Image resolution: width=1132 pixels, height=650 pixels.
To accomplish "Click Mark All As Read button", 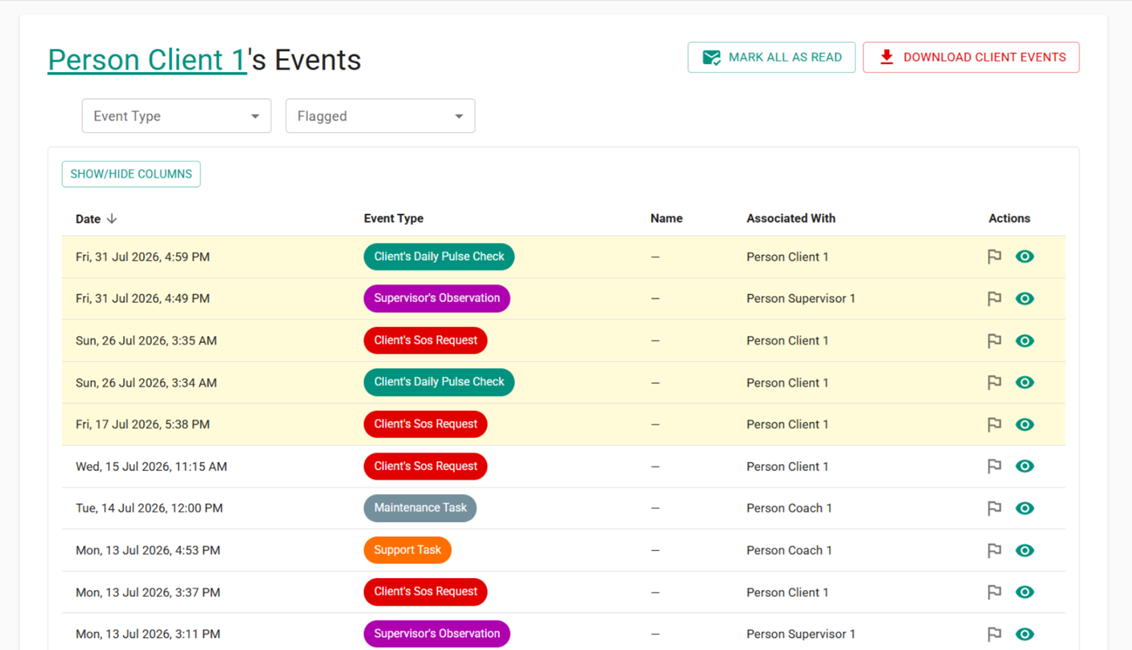I will pyautogui.click(x=771, y=57).
